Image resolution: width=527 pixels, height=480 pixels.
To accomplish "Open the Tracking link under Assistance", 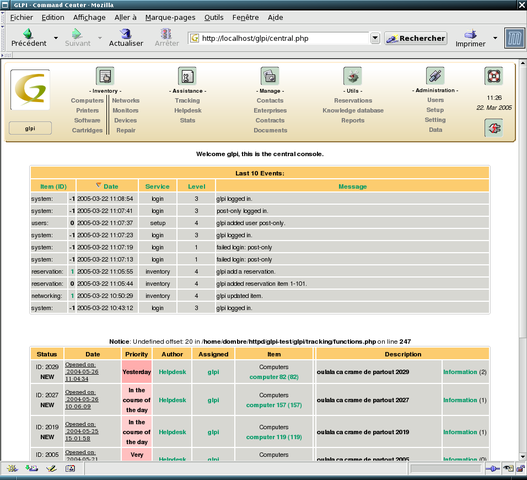I will (187, 101).
